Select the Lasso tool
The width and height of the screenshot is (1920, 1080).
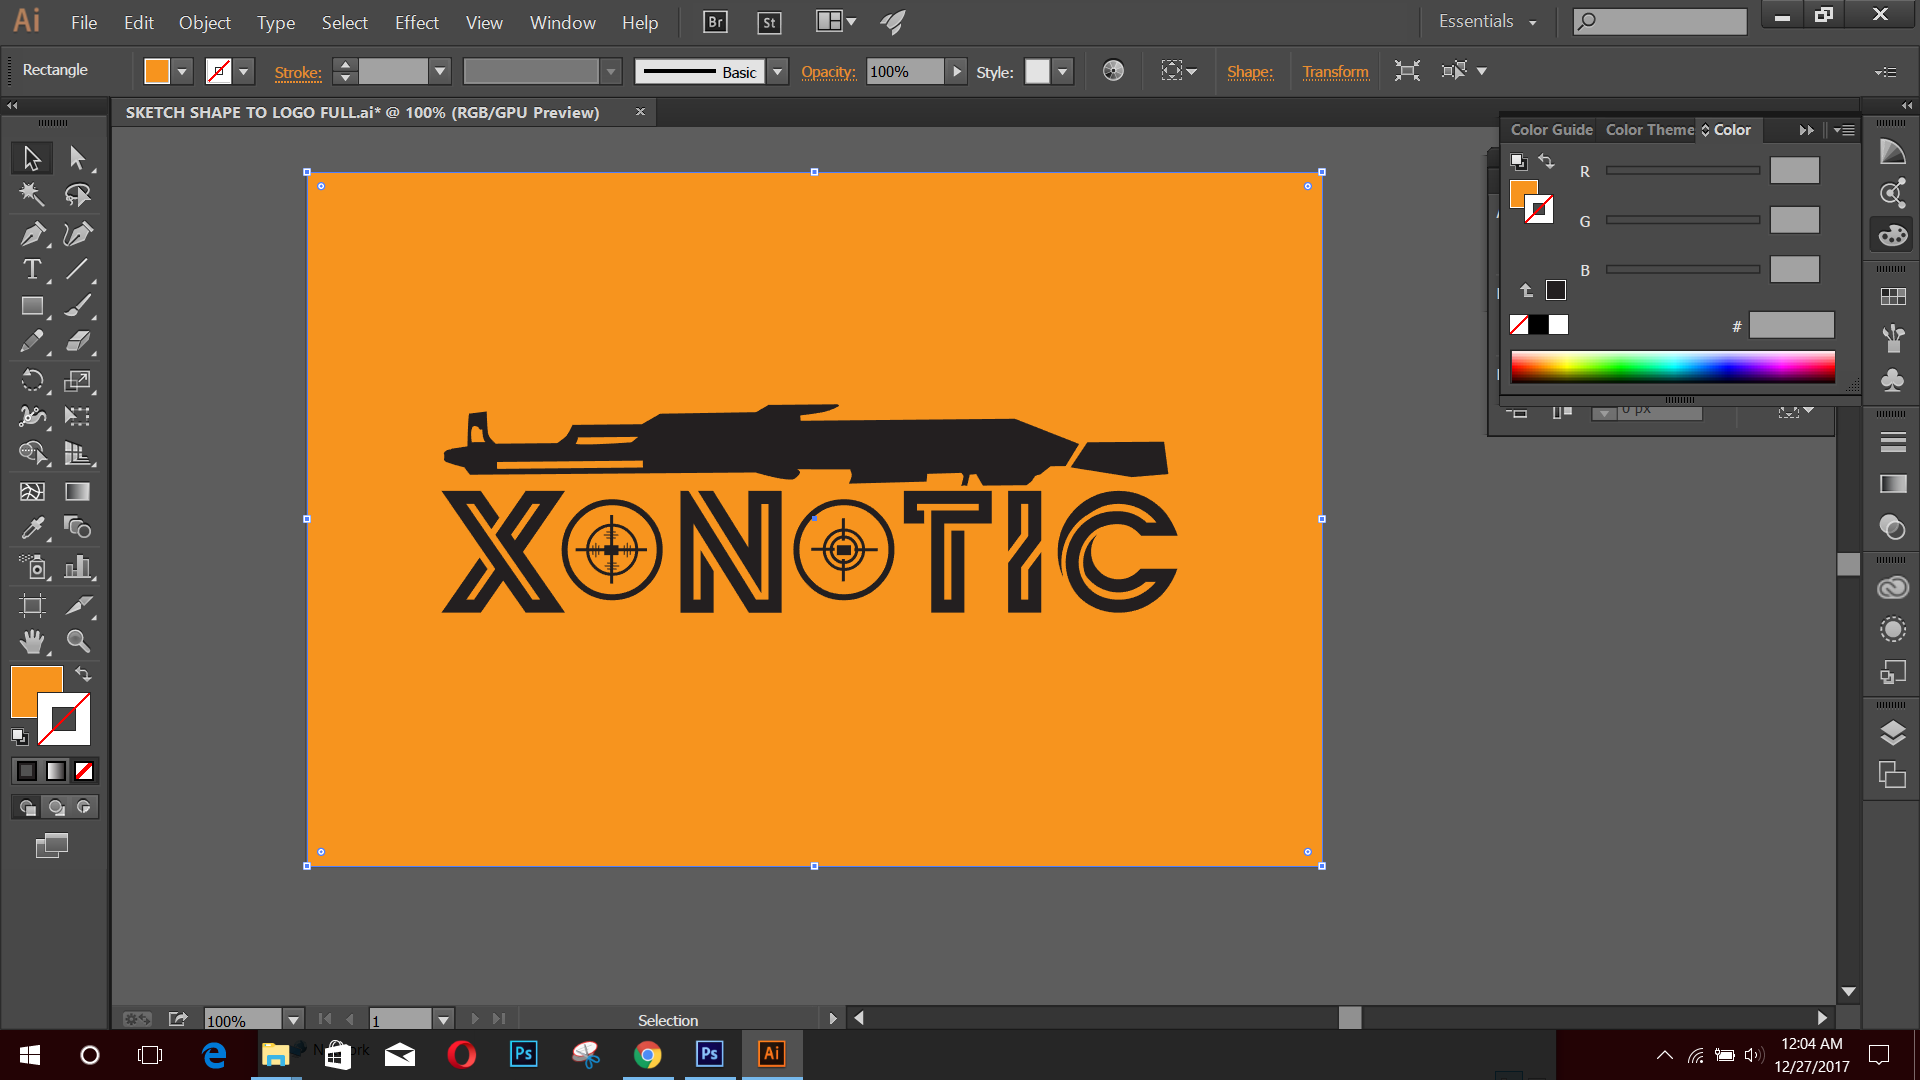coord(77,195)
